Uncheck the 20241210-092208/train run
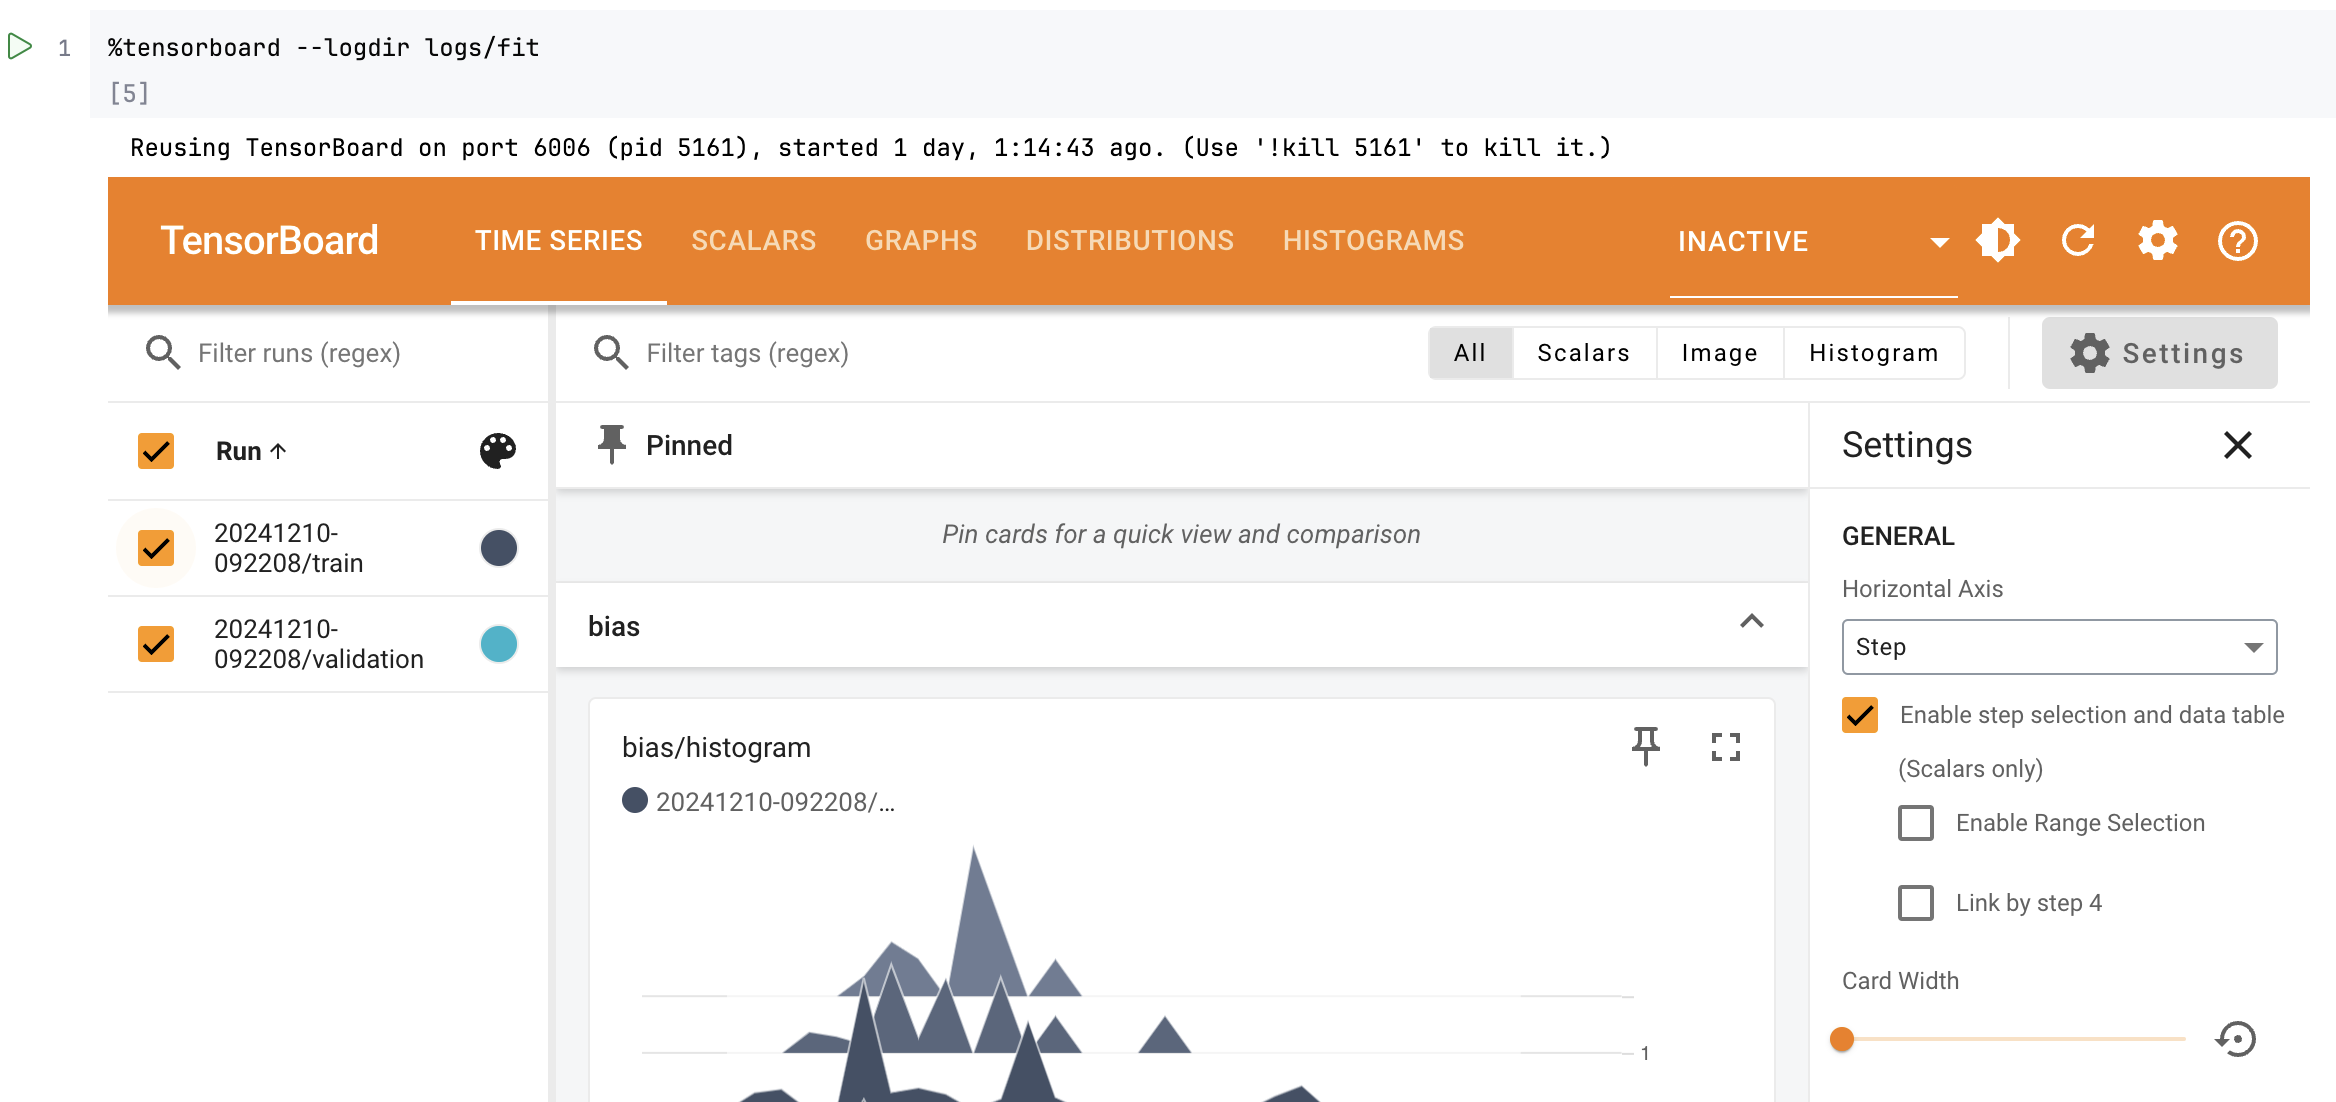2336x1102 pixels. 156,548
